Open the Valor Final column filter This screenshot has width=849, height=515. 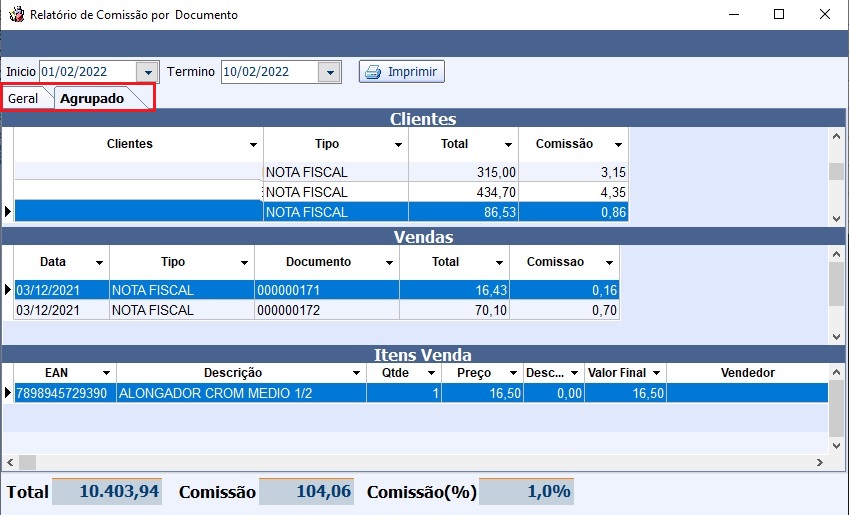point(656,374)
